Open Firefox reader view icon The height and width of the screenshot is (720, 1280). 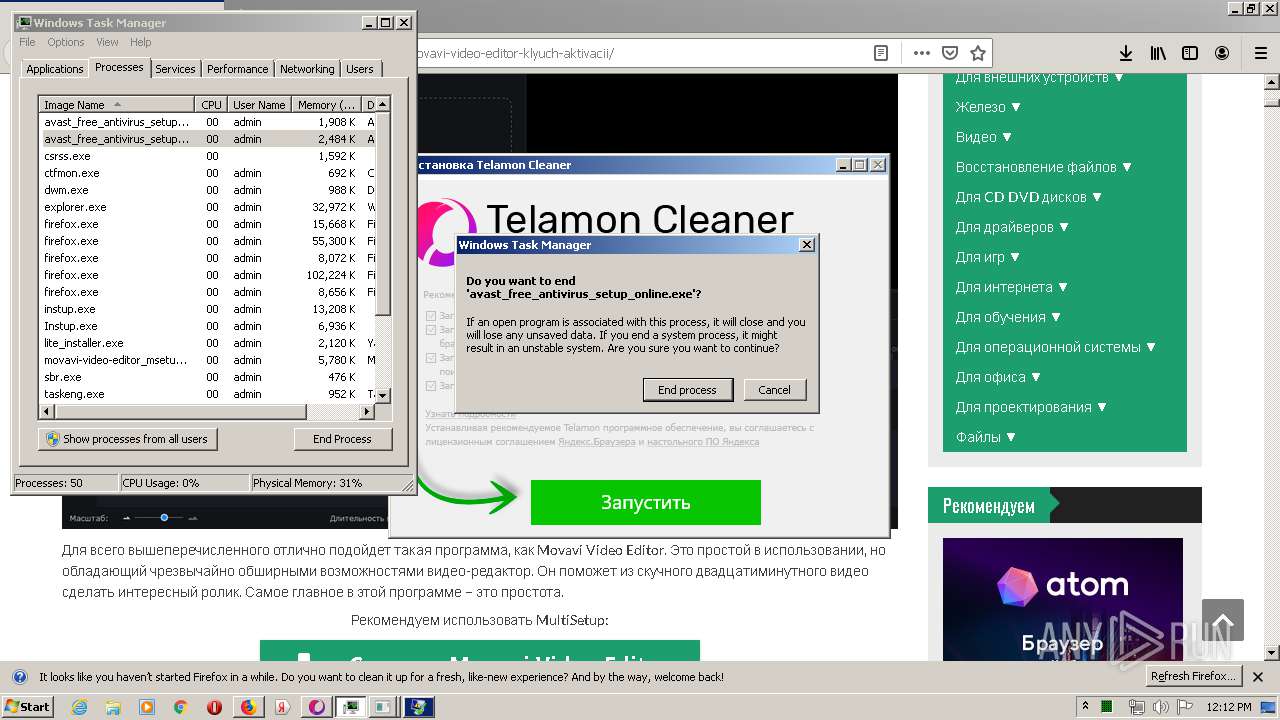click(x=881, y=53)
